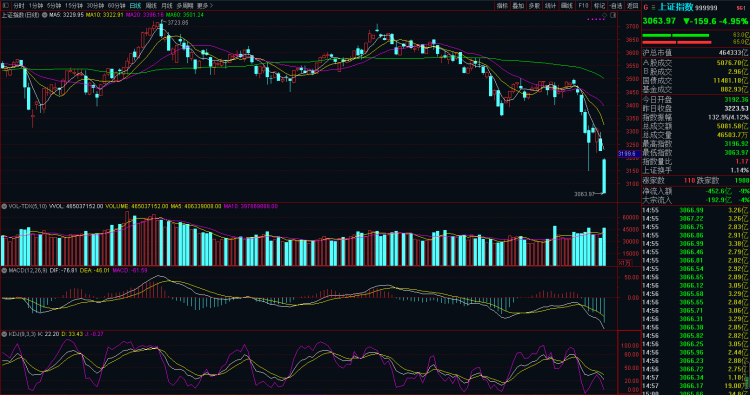Click the 返回 back button
This screenshot has width=750, height=395.
pyautogui.click(x=633, y=6)
